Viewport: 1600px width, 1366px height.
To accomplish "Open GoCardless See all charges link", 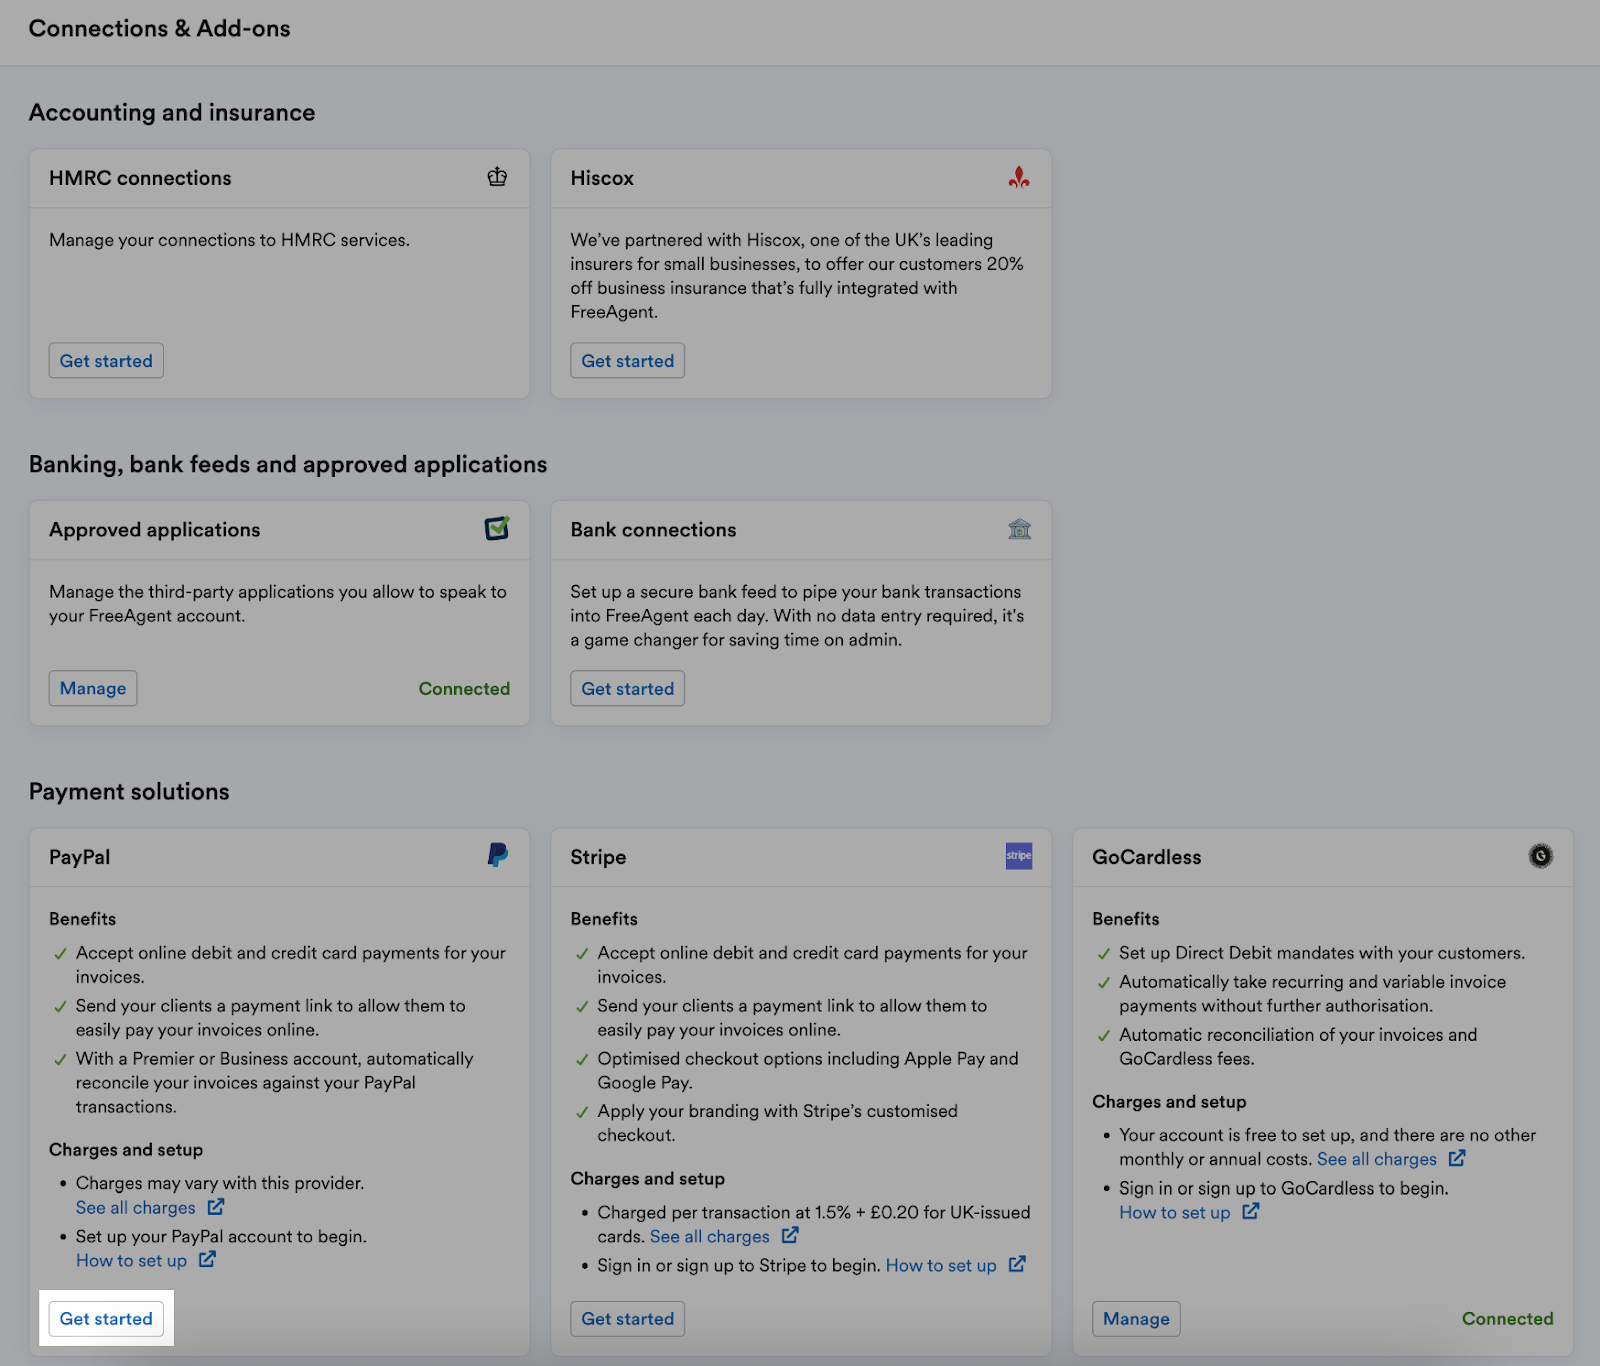I will click(x=1377, y=1159).
